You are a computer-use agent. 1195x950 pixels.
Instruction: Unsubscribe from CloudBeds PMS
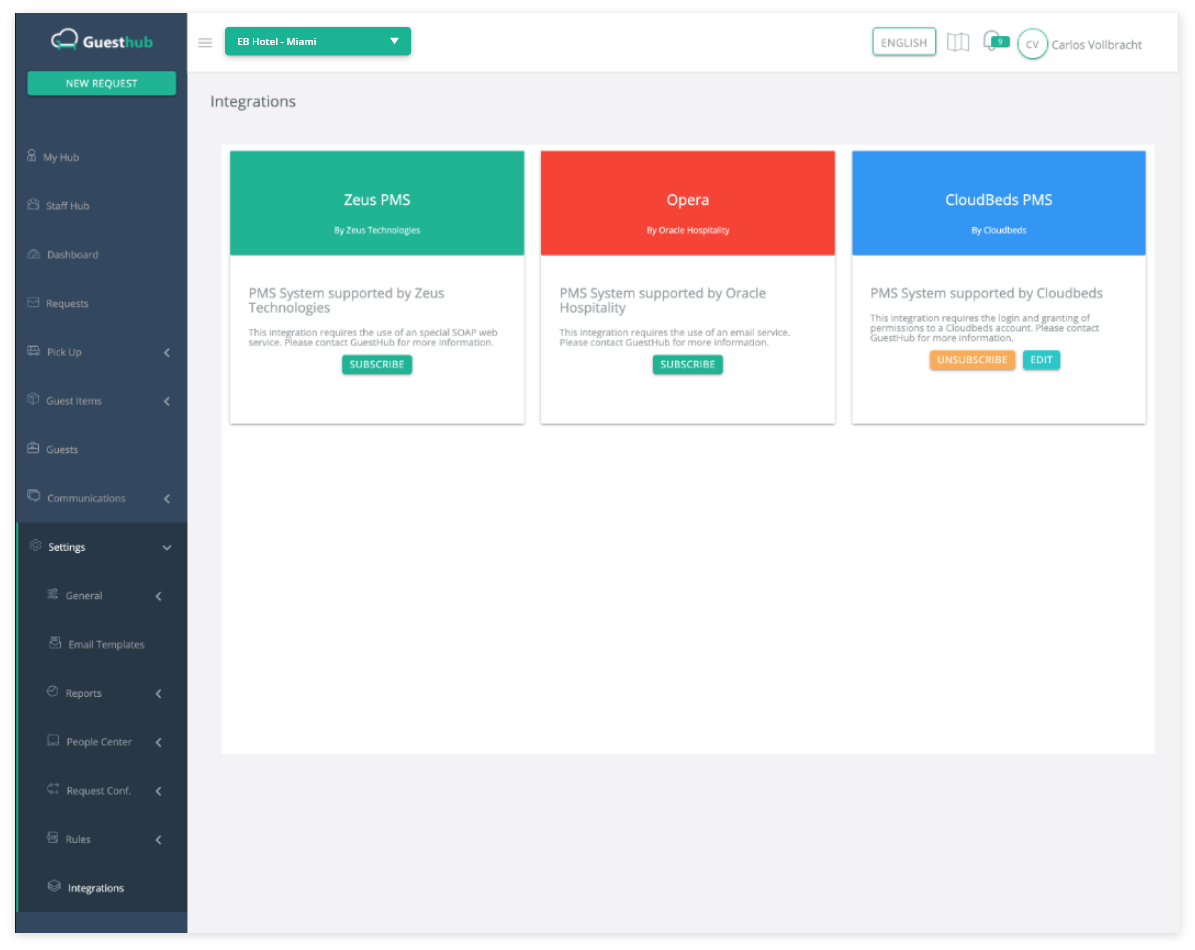tap(972, 360)
